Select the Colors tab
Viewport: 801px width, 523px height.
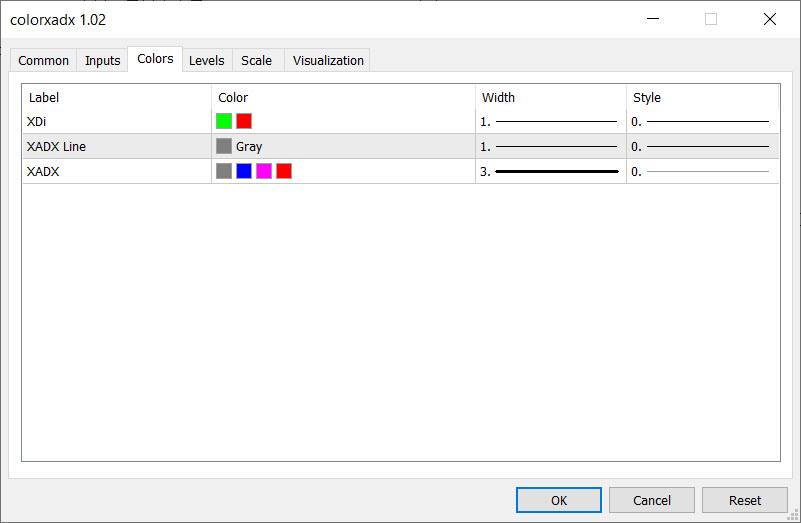pos(155,59)
